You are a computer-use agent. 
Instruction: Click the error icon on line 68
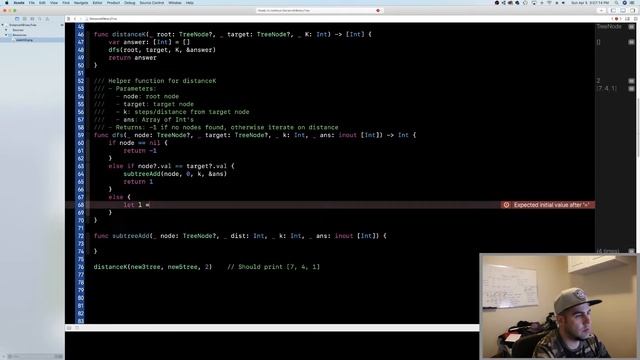pyautogui.click(x=506, y=205)
